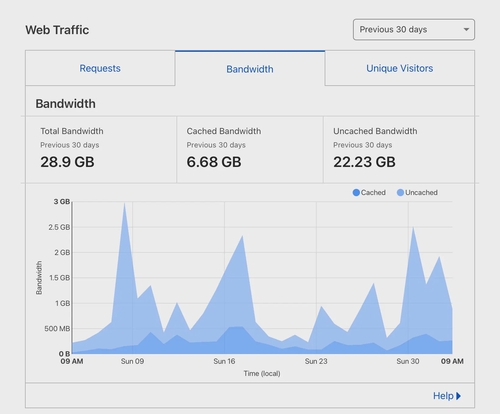Click the arrow icon next to Help
500x414 pixels.
point(458,396)
